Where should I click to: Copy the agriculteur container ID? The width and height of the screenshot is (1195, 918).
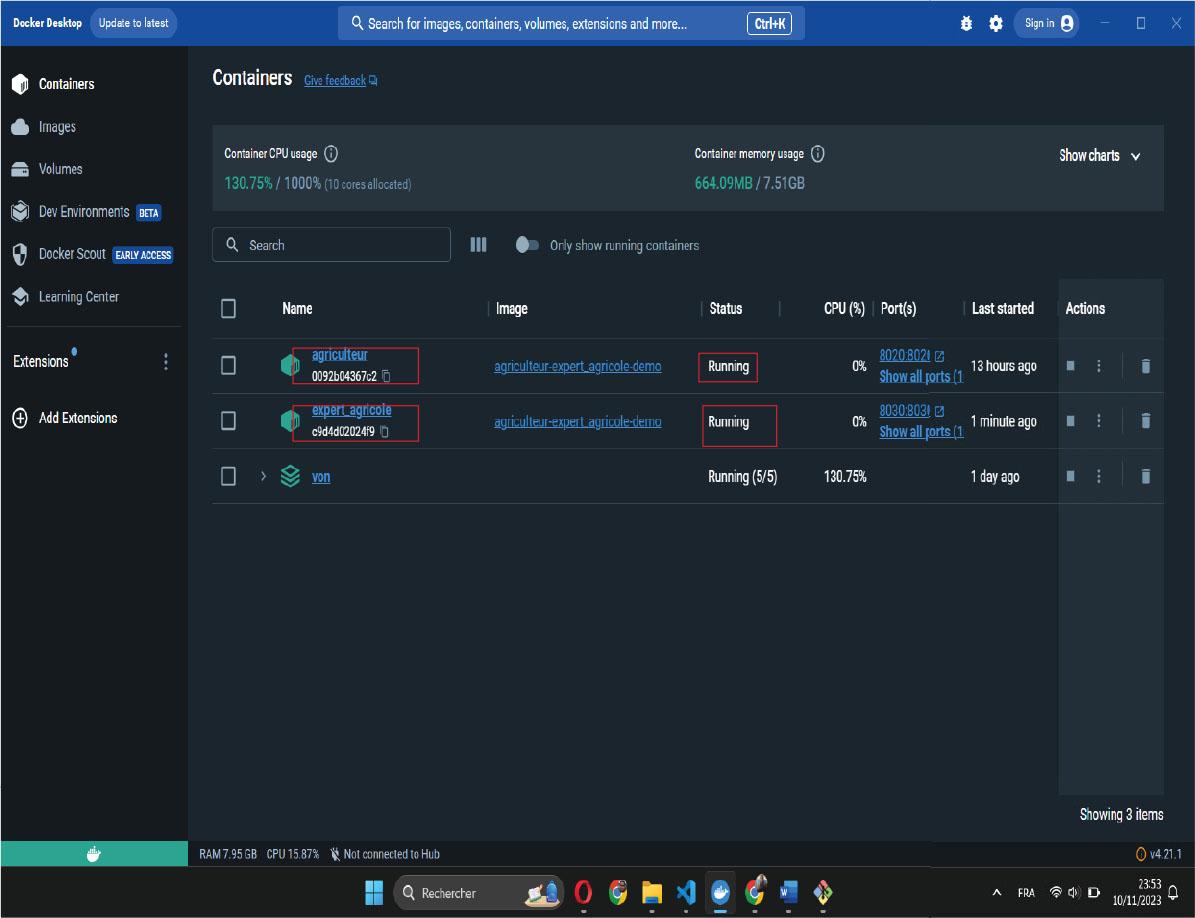(x=385, y=376)
